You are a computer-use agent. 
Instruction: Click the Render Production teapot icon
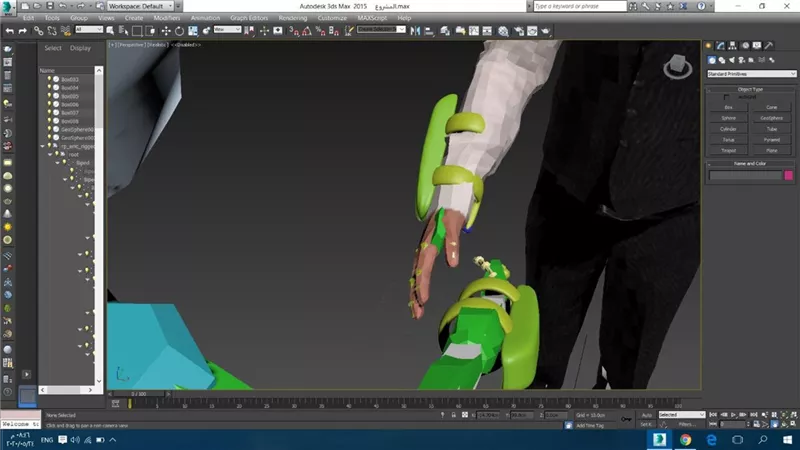pos(546,31)
